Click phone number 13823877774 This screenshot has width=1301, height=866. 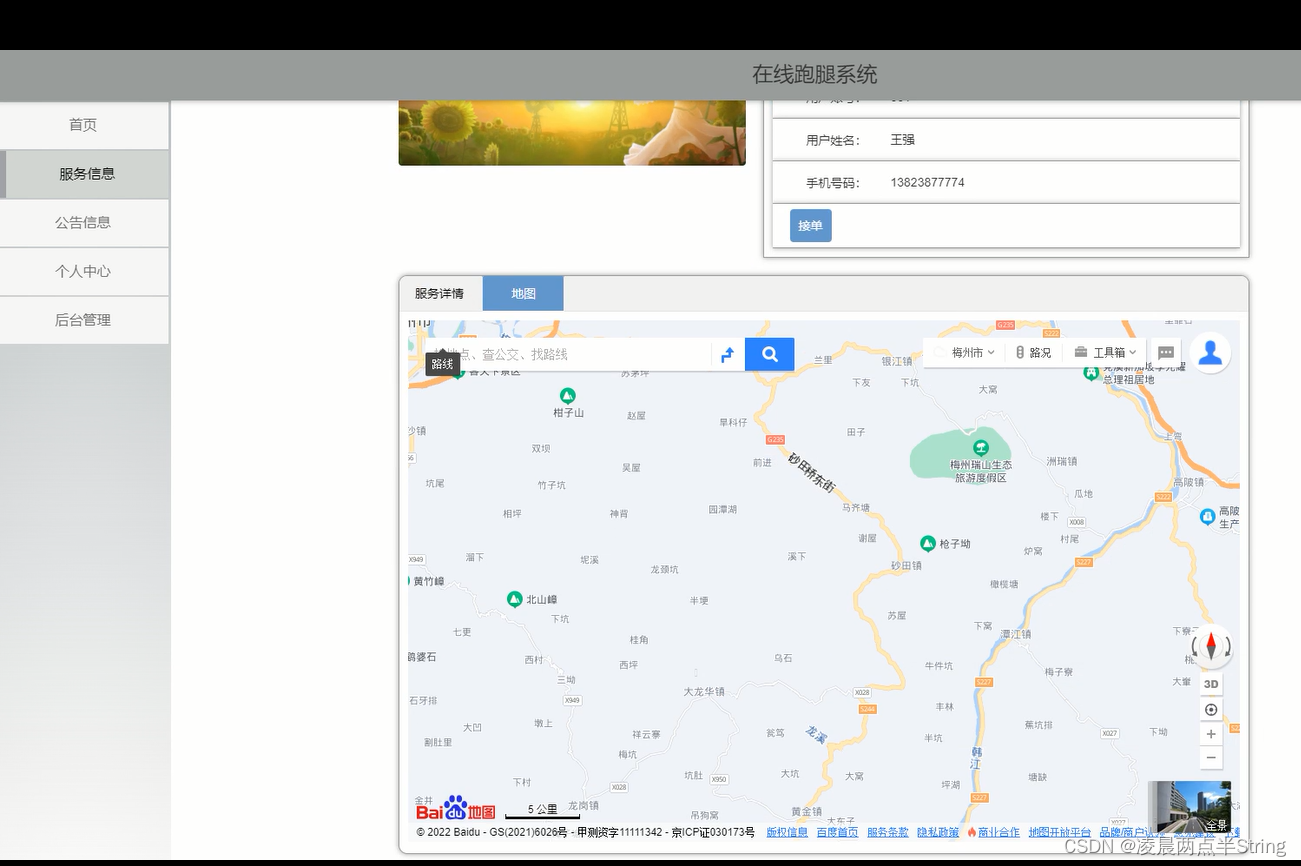927,183
